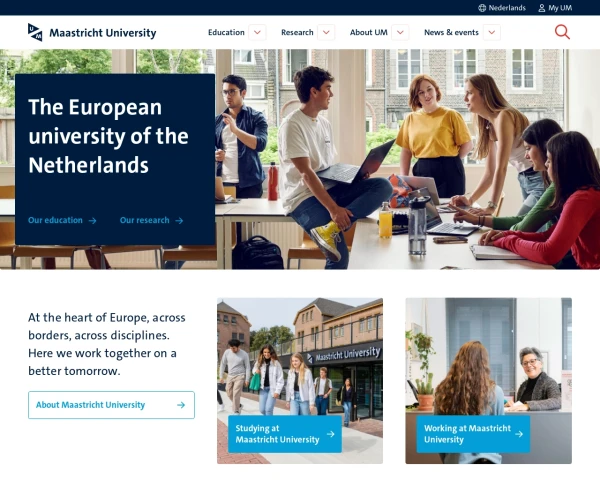Click arrow on Studying at Maastricht University card
Screen dimensions: 600x480
tap(331, 434)
